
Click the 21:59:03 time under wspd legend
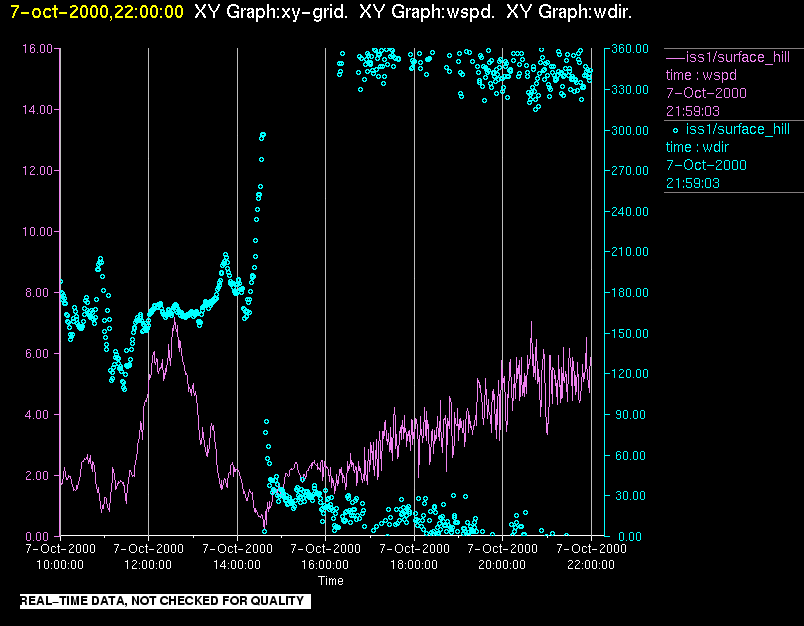(693, 111)
